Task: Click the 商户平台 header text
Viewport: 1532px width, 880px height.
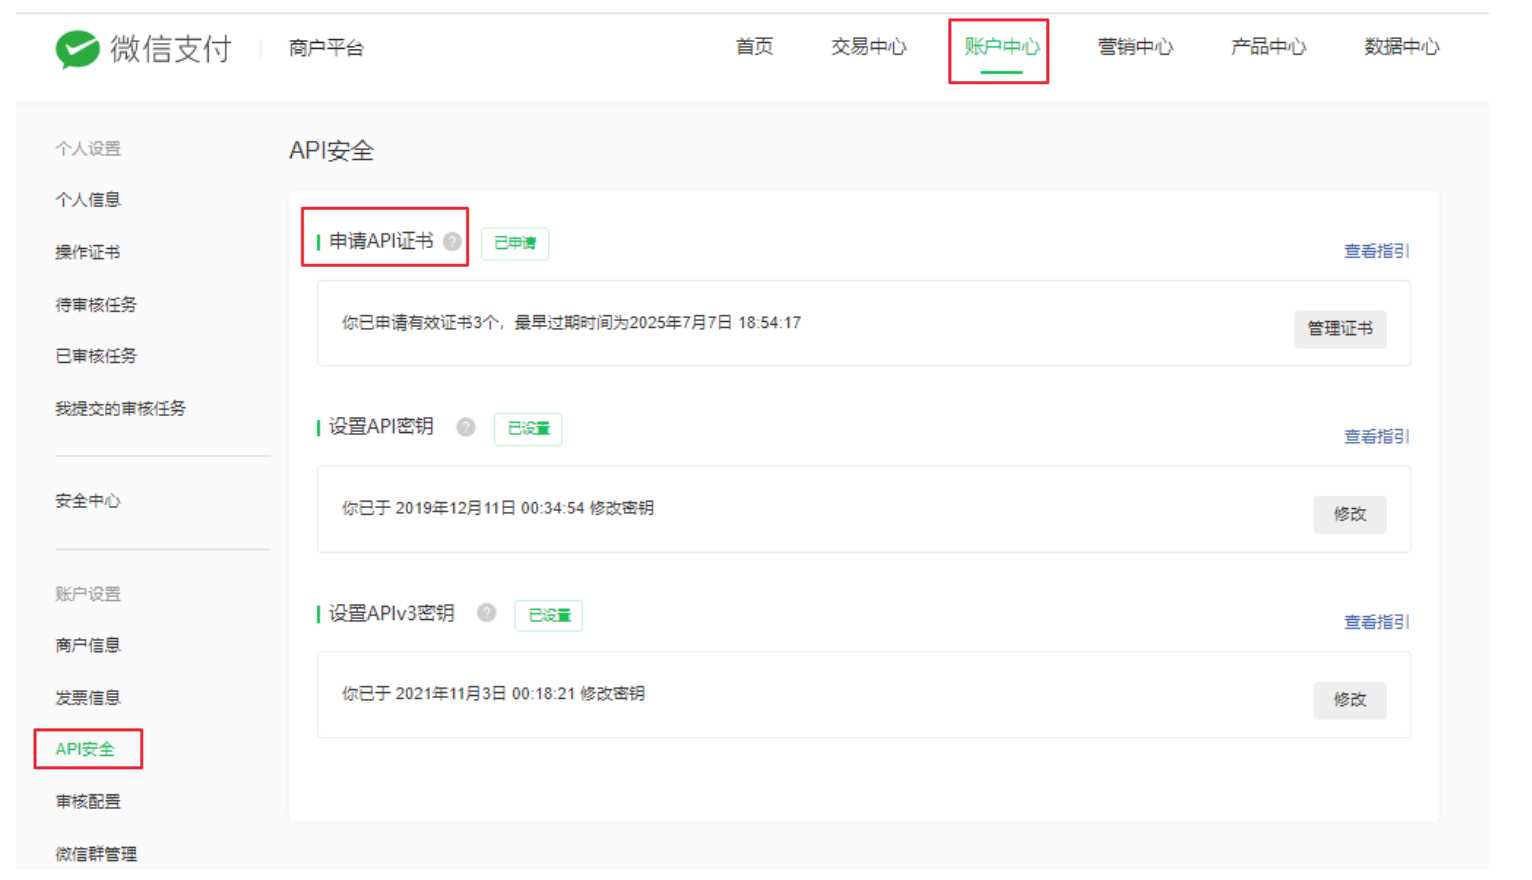Action: click(x=326, y=48)
